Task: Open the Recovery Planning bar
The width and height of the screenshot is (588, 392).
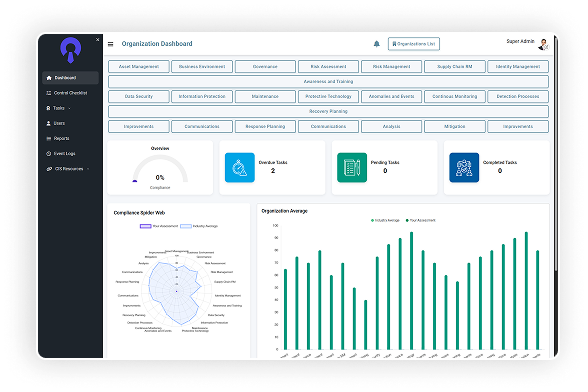Action: [x=328, y=111]
